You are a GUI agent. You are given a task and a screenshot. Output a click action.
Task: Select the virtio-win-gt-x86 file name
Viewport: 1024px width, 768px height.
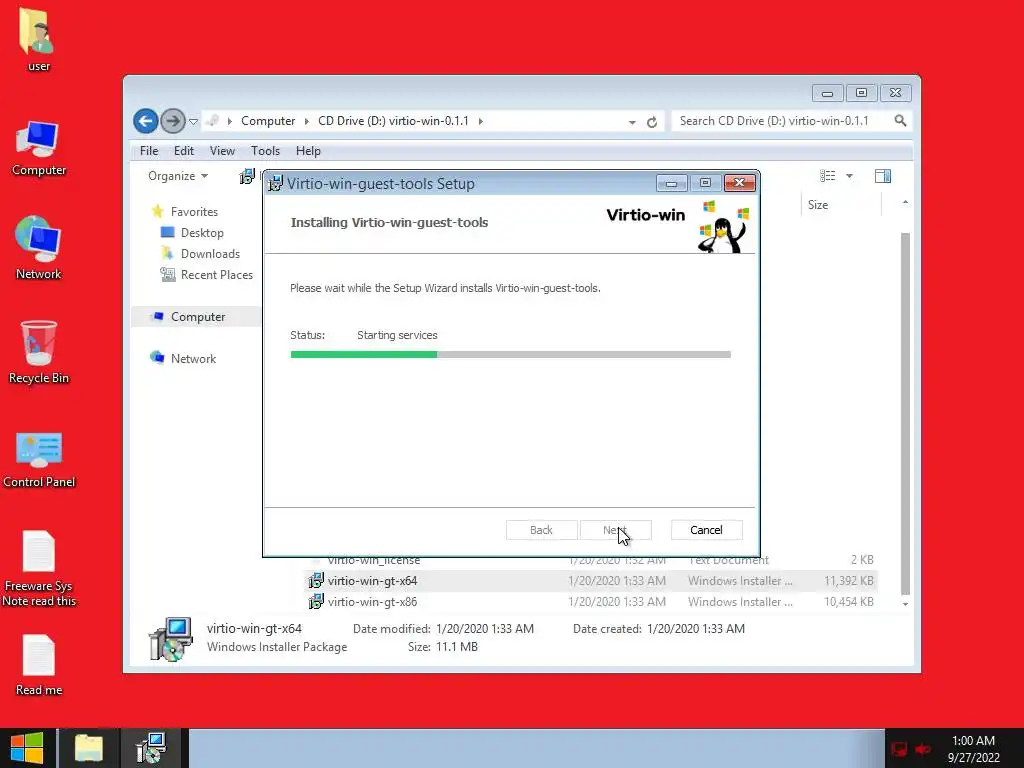(x=372, y=601)
